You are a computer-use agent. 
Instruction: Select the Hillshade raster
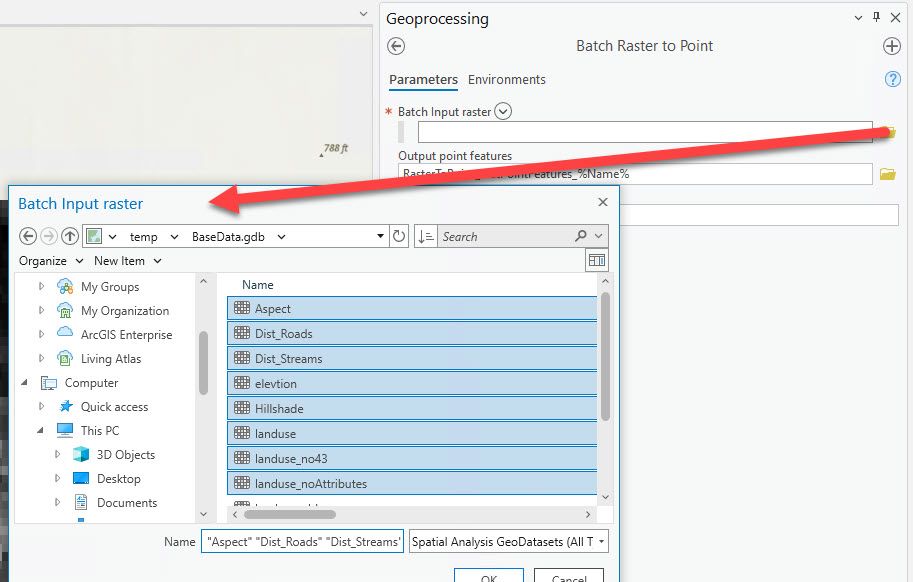click(x=412, y=409)
